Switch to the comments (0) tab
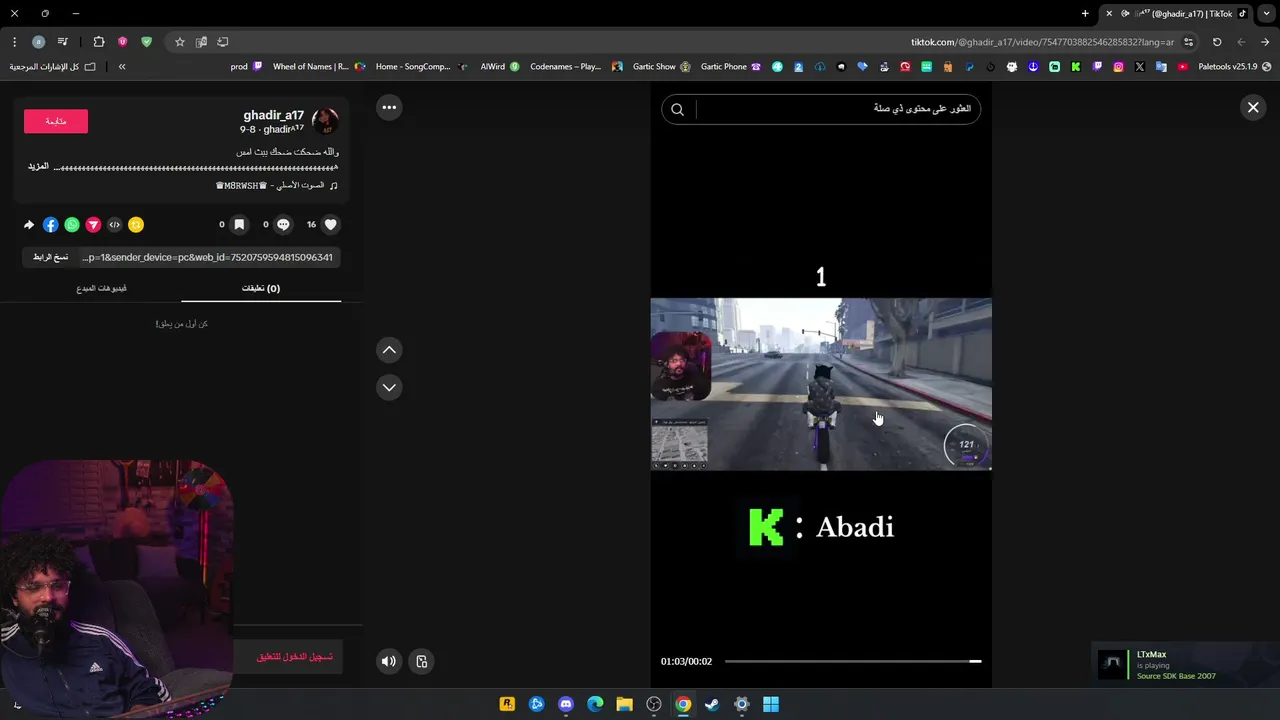 tap(261, 288)
